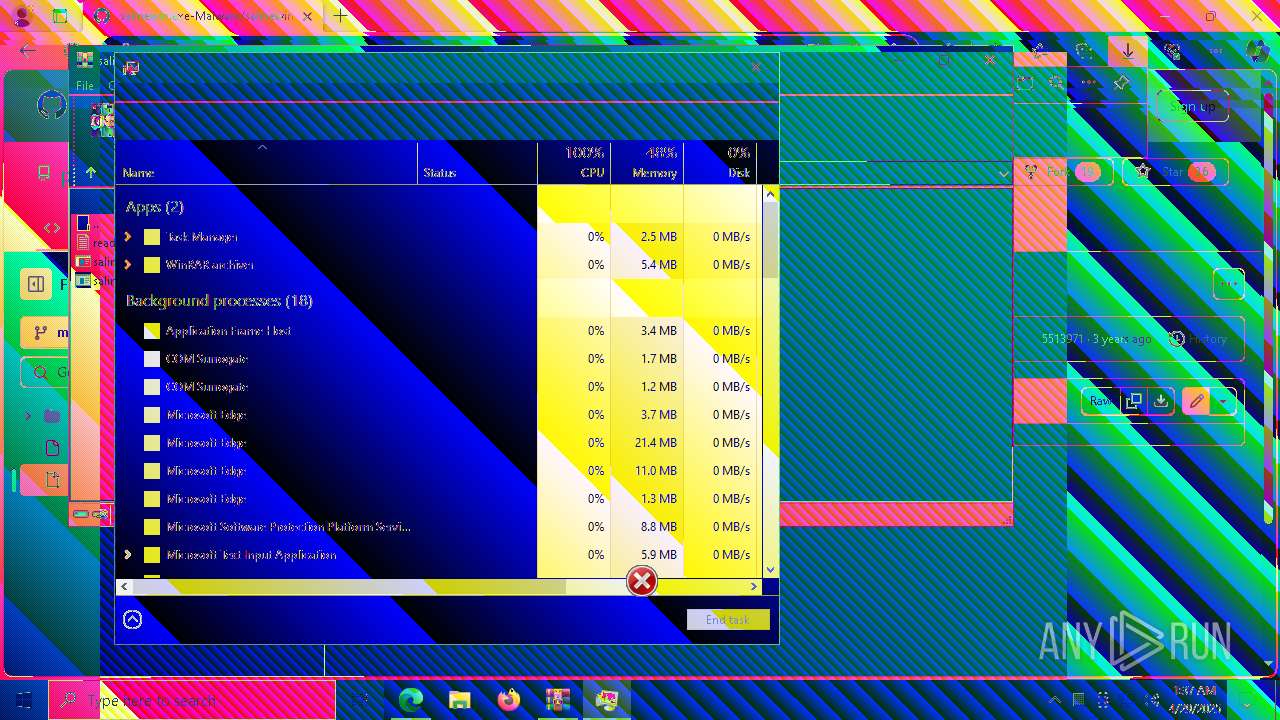The width and height of the screenshot is (1280, 720).
Task: Open the Copilot icon in browser toolbar
Action: (x=1258, y=50)
